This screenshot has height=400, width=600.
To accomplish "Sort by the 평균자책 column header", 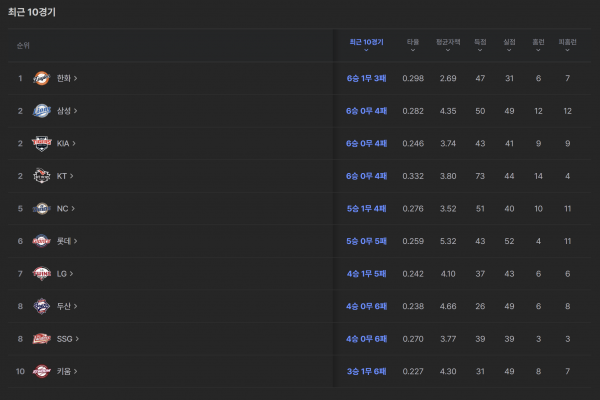I will pos(448,45).
